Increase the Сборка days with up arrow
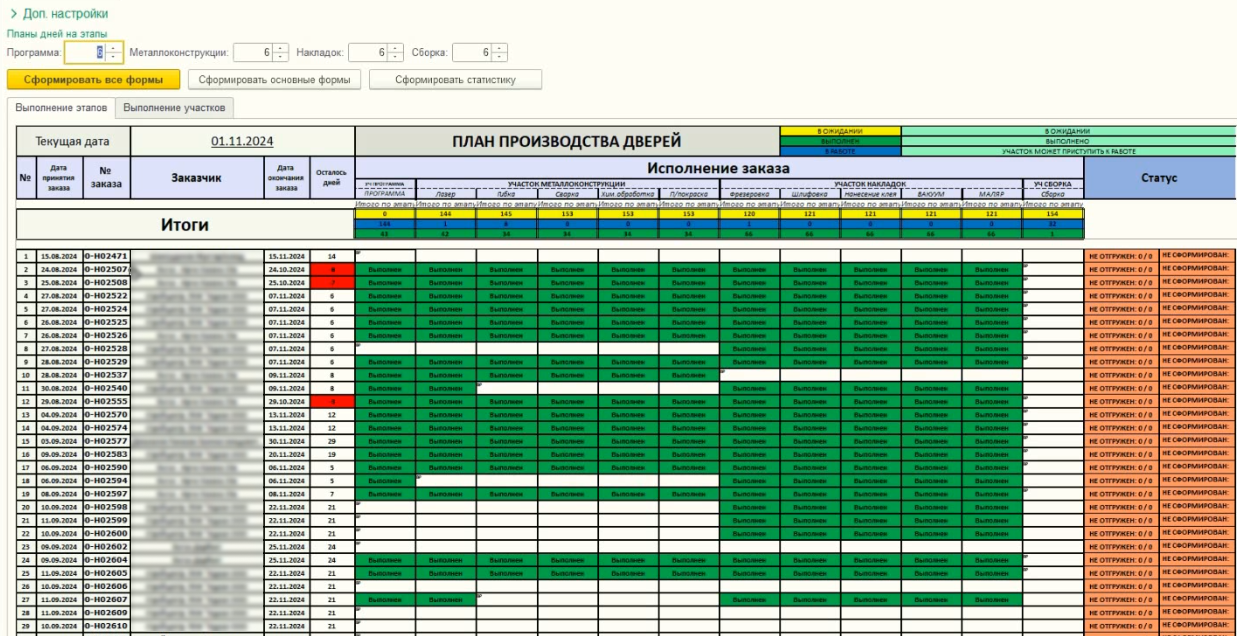This screenshot has width=1237, height=636. click(x=499, y=47)
